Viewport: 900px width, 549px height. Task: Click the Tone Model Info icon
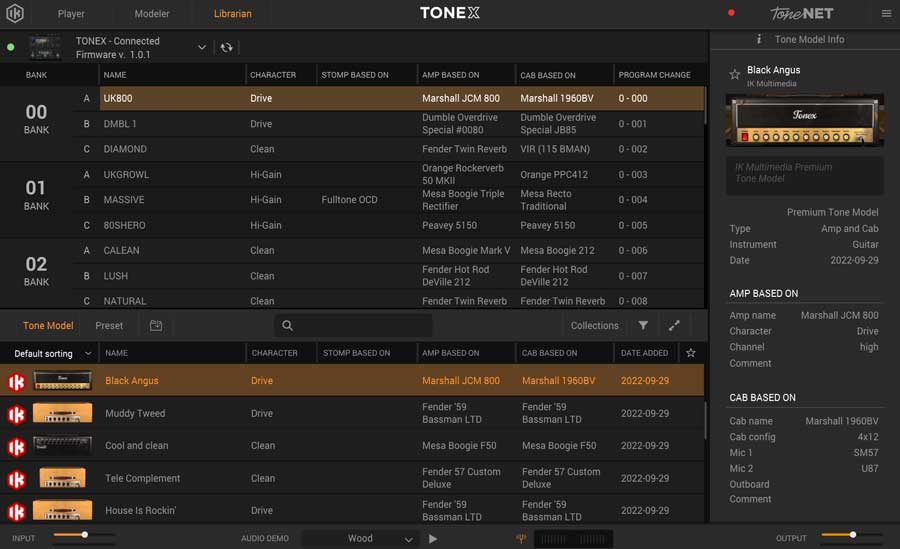tap(759, 39)
